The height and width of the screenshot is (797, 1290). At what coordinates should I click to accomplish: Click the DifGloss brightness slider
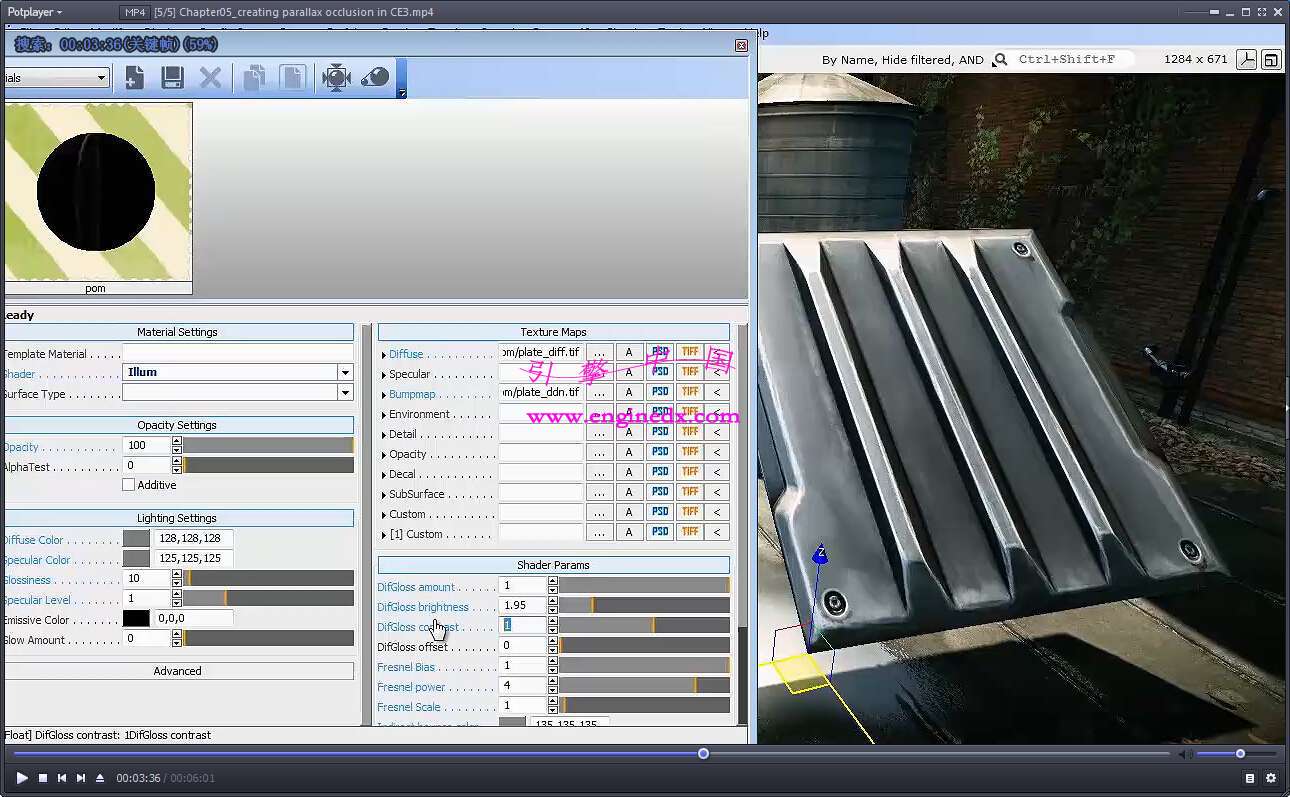pyautogui.click(x=644, y=605)
